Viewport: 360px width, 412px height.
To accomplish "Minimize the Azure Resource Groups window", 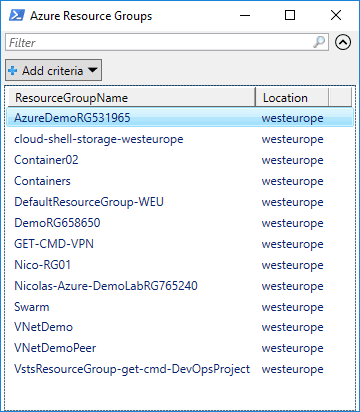I will point(245,15).
